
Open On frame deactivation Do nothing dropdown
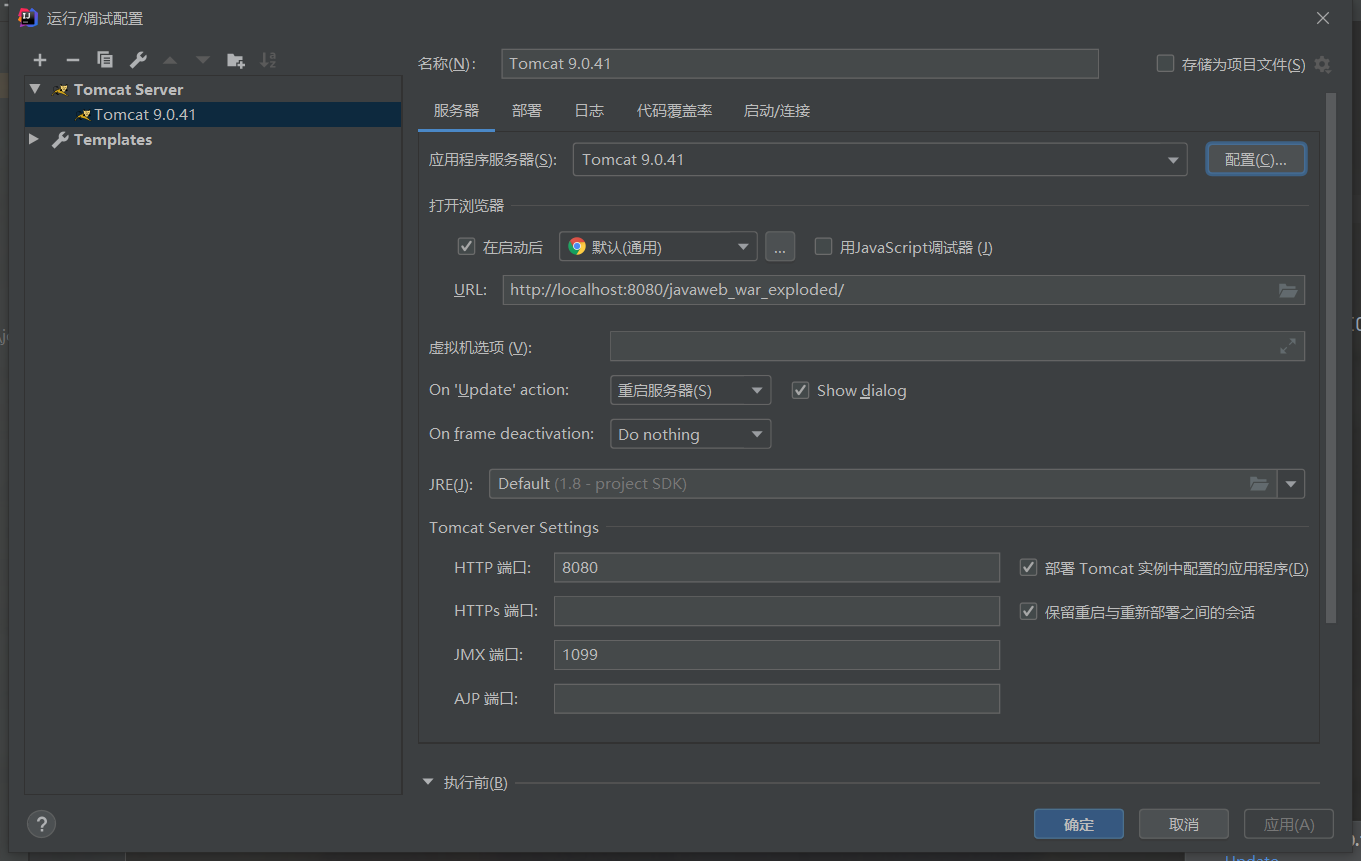point(690,434)
